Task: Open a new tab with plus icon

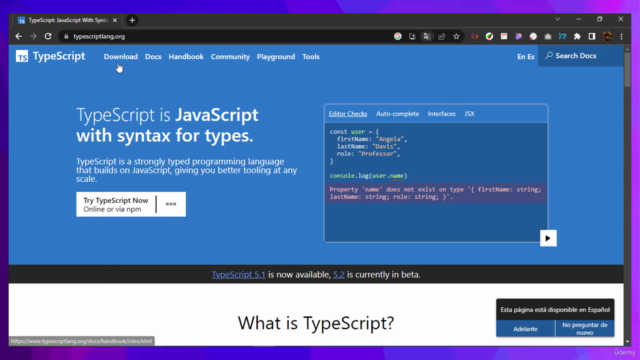Action: 132,20
